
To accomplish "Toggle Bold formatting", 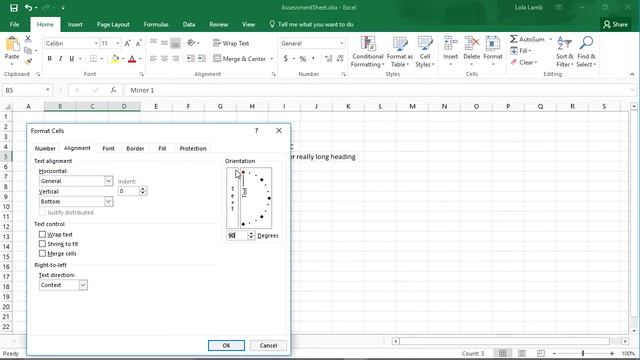I will click(x=49, y=59).
